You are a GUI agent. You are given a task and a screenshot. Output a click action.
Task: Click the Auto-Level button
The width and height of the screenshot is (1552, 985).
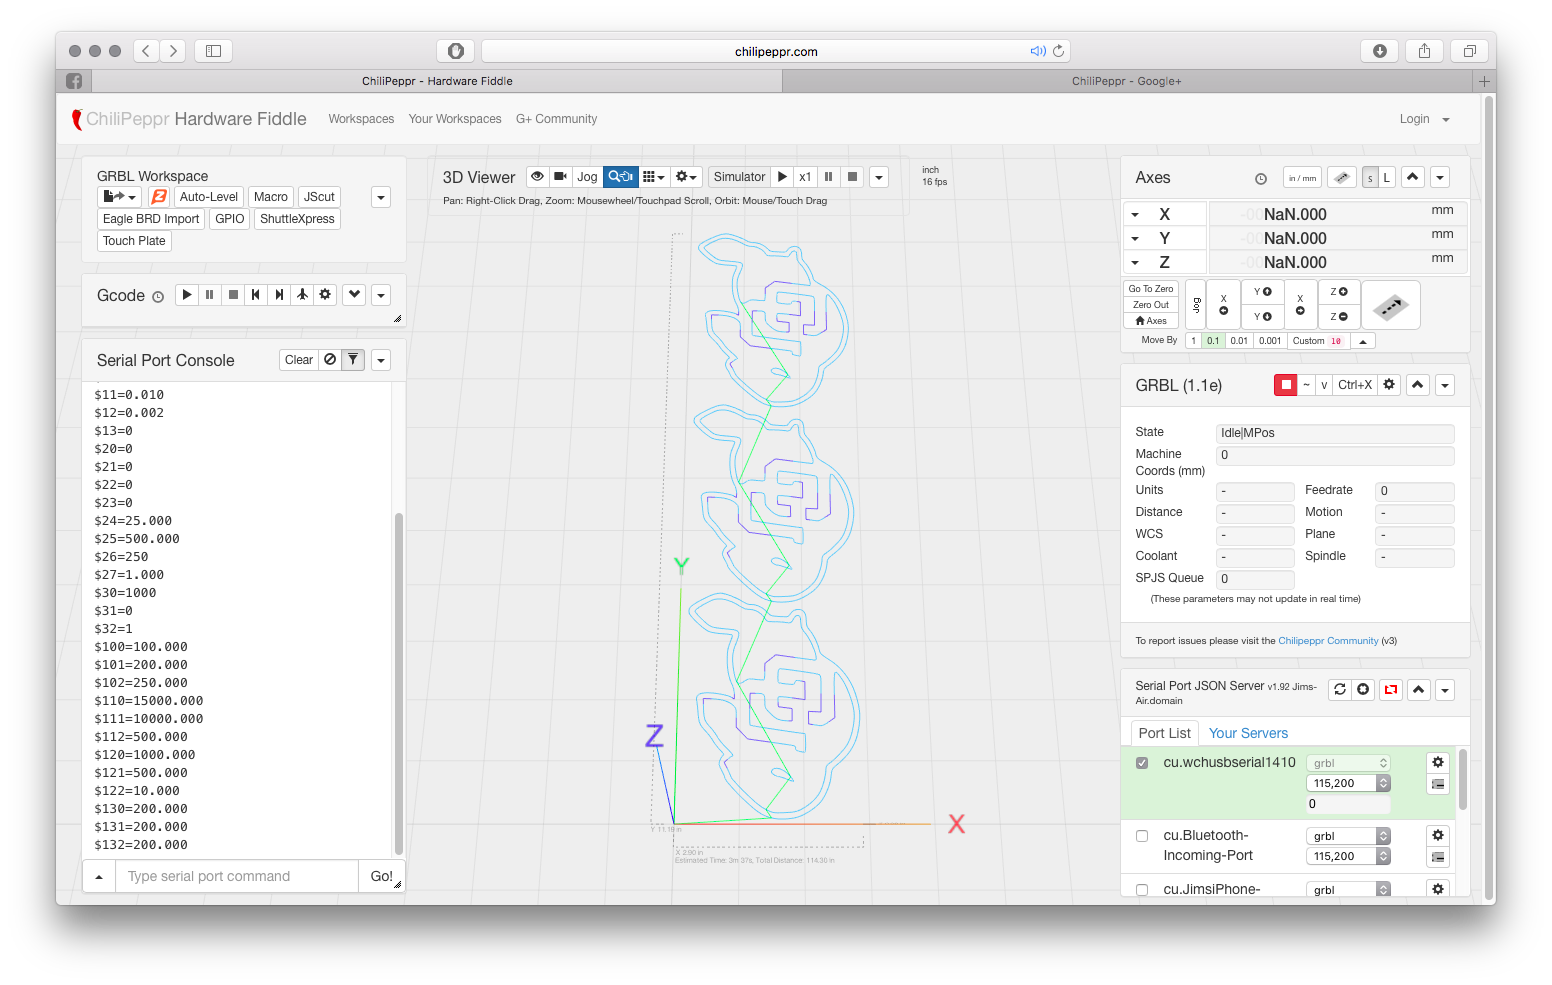209,197
